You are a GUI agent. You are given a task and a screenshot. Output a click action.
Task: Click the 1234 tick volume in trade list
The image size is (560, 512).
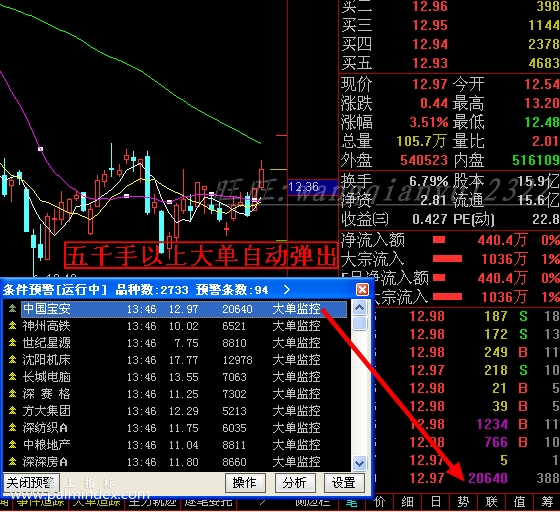coord(492,424)
